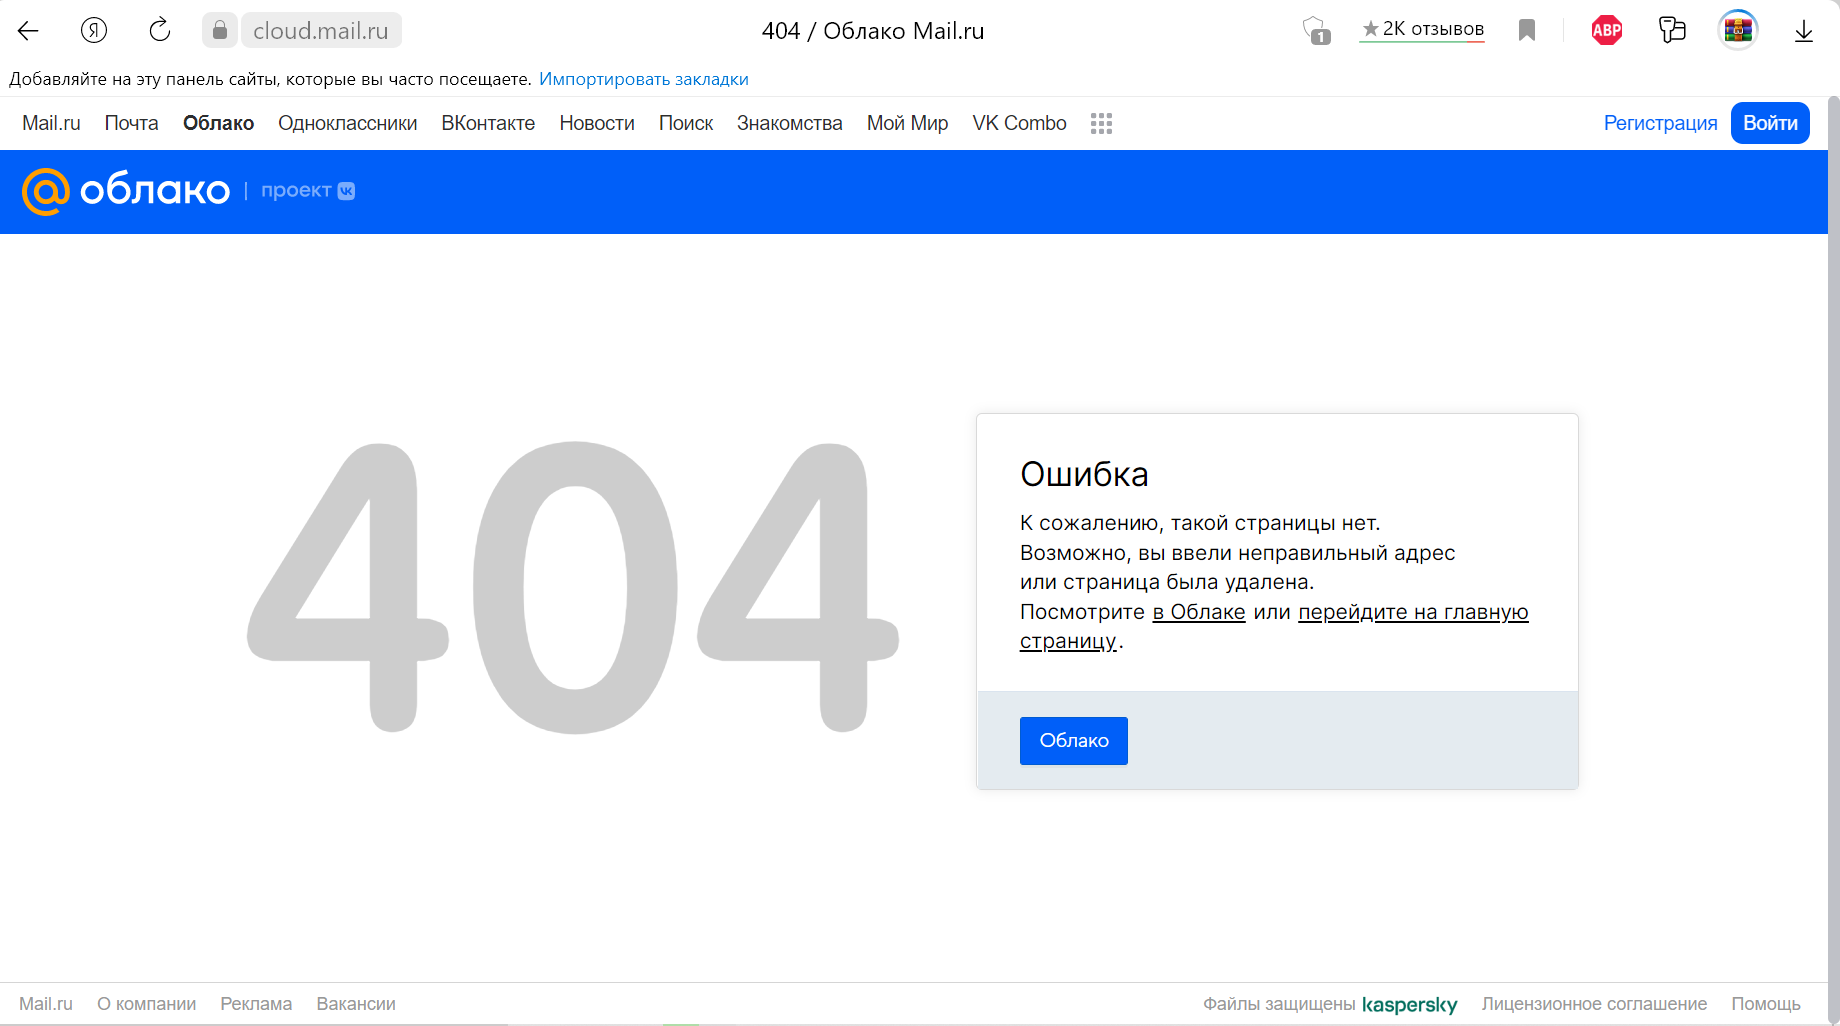Click the page vertical scrollbar
The image size is (1840, 1026).
(1834, 560)
